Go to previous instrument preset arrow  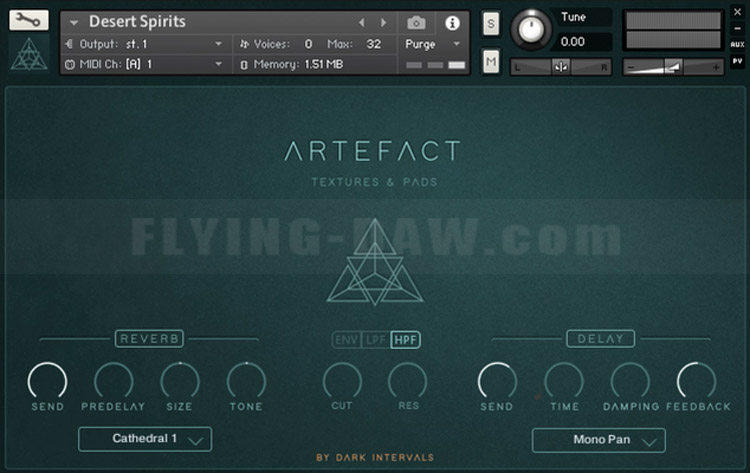(362, 22)
